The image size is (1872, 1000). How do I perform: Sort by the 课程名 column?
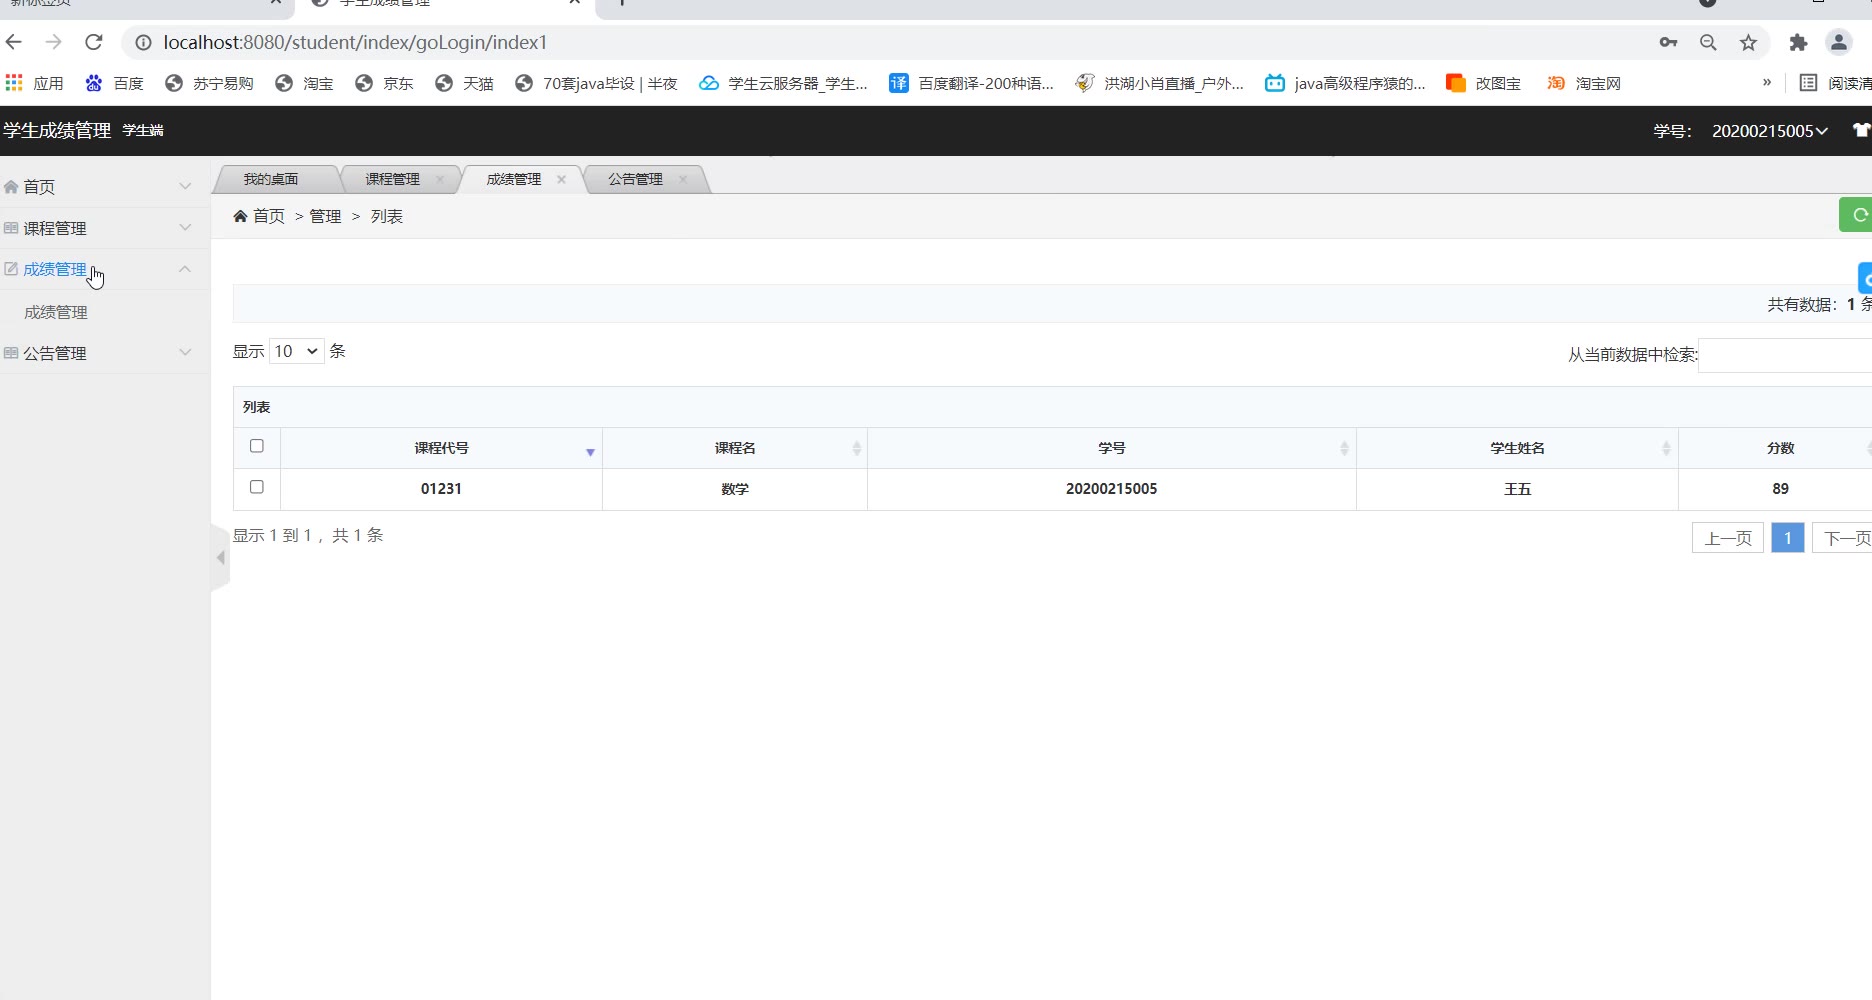(735, 448)
